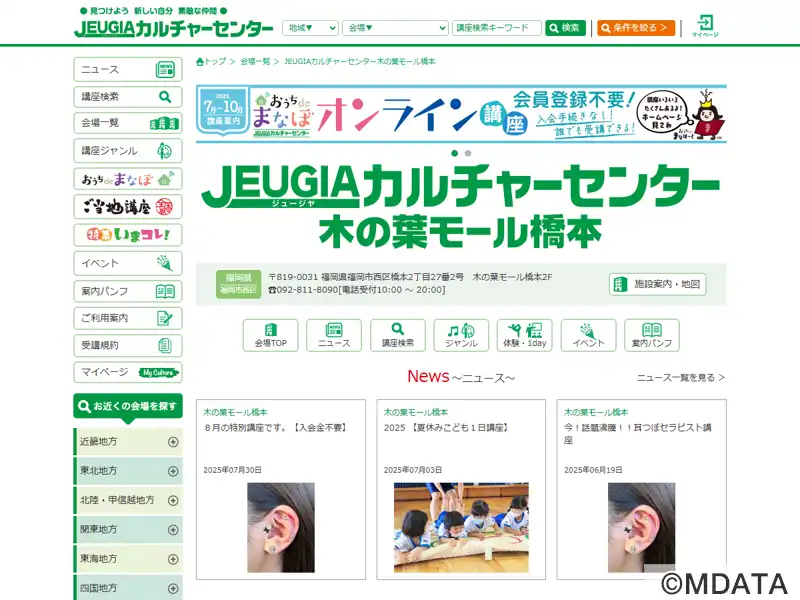Open the 地域 dropdown in header
This screenshot has width=800, height=600.
(310, 28)
